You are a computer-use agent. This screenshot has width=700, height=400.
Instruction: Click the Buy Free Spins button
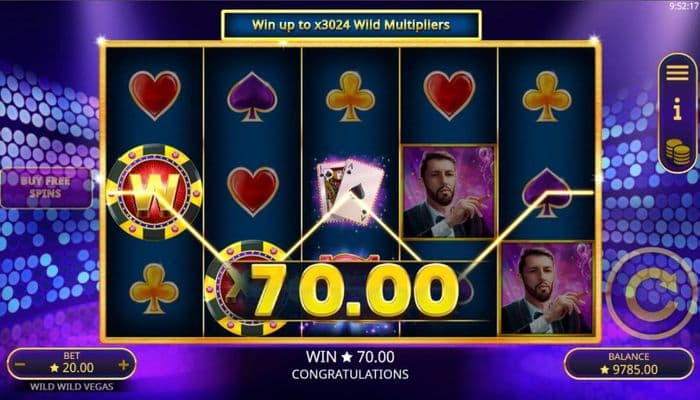pyautogui.click(x=46, y=188)
